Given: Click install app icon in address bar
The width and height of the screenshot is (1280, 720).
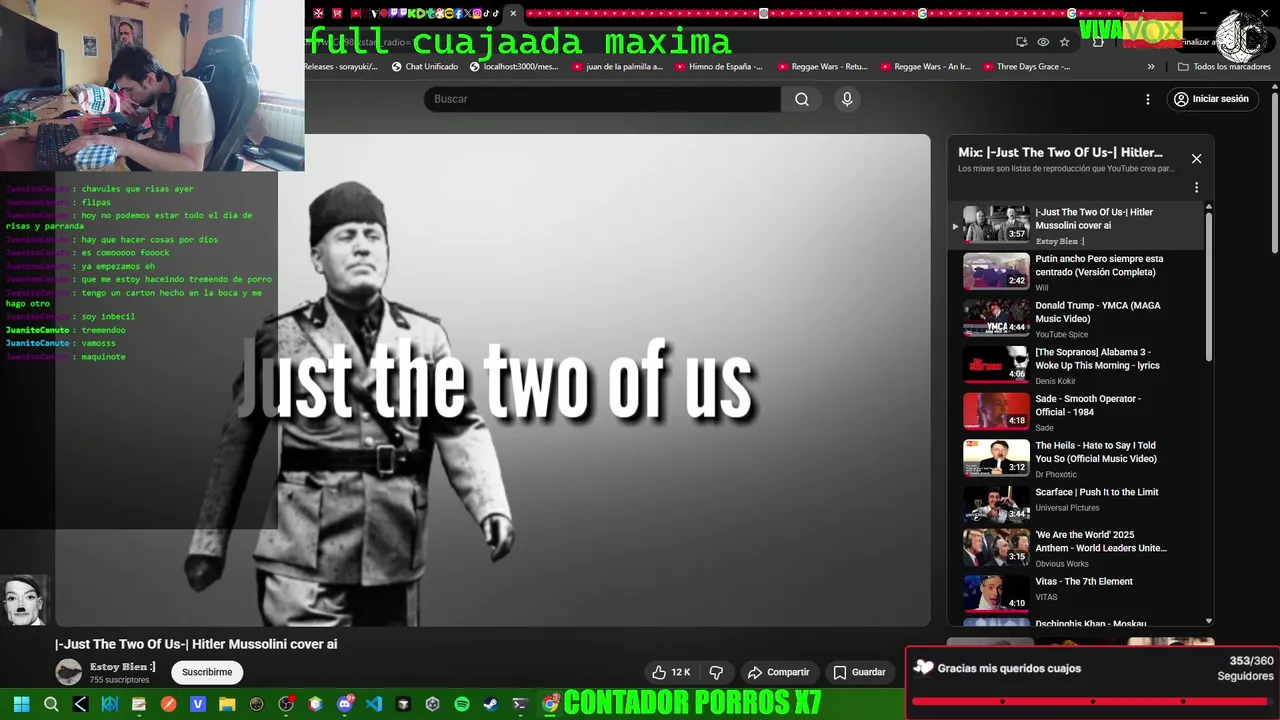Looking at the screenshot, I should point(1021,42).
